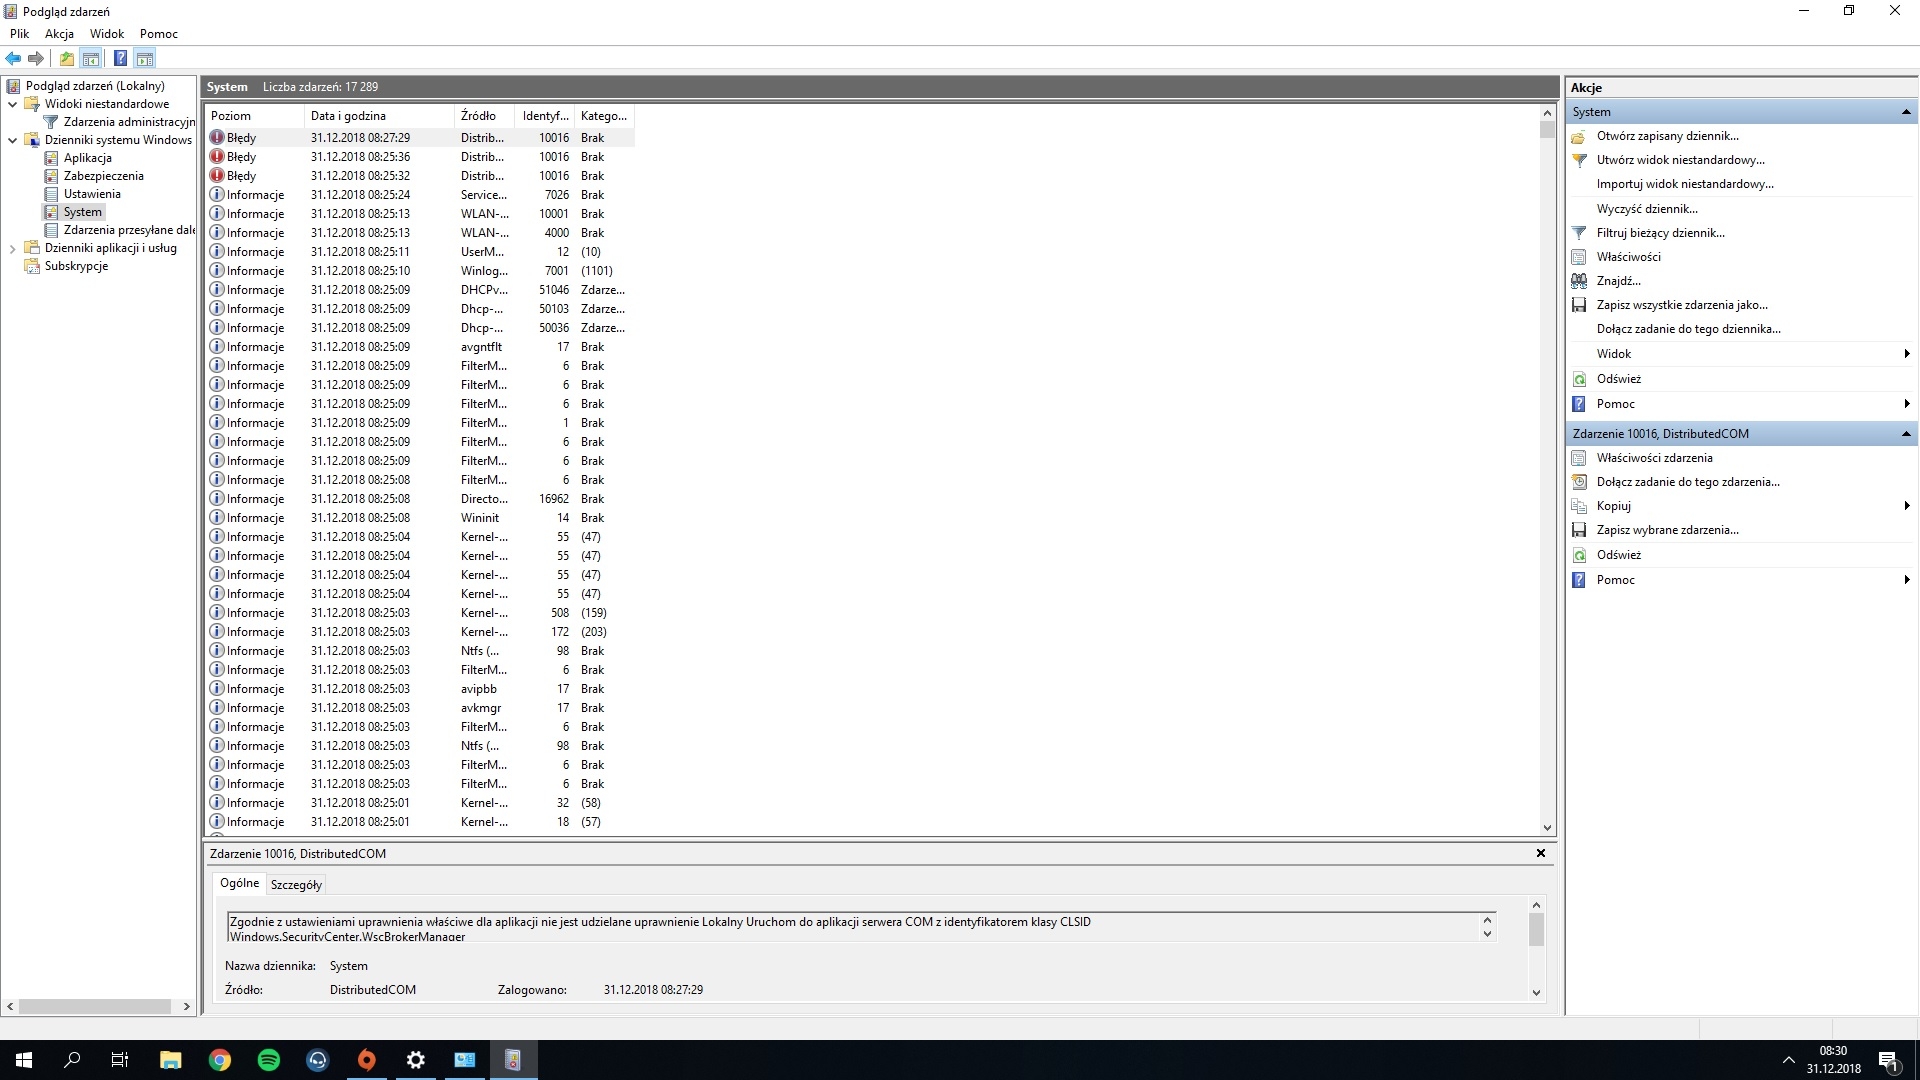Open the Akcja menu
Viewport: 1920px width, 1080px height.
pos(59,33)
